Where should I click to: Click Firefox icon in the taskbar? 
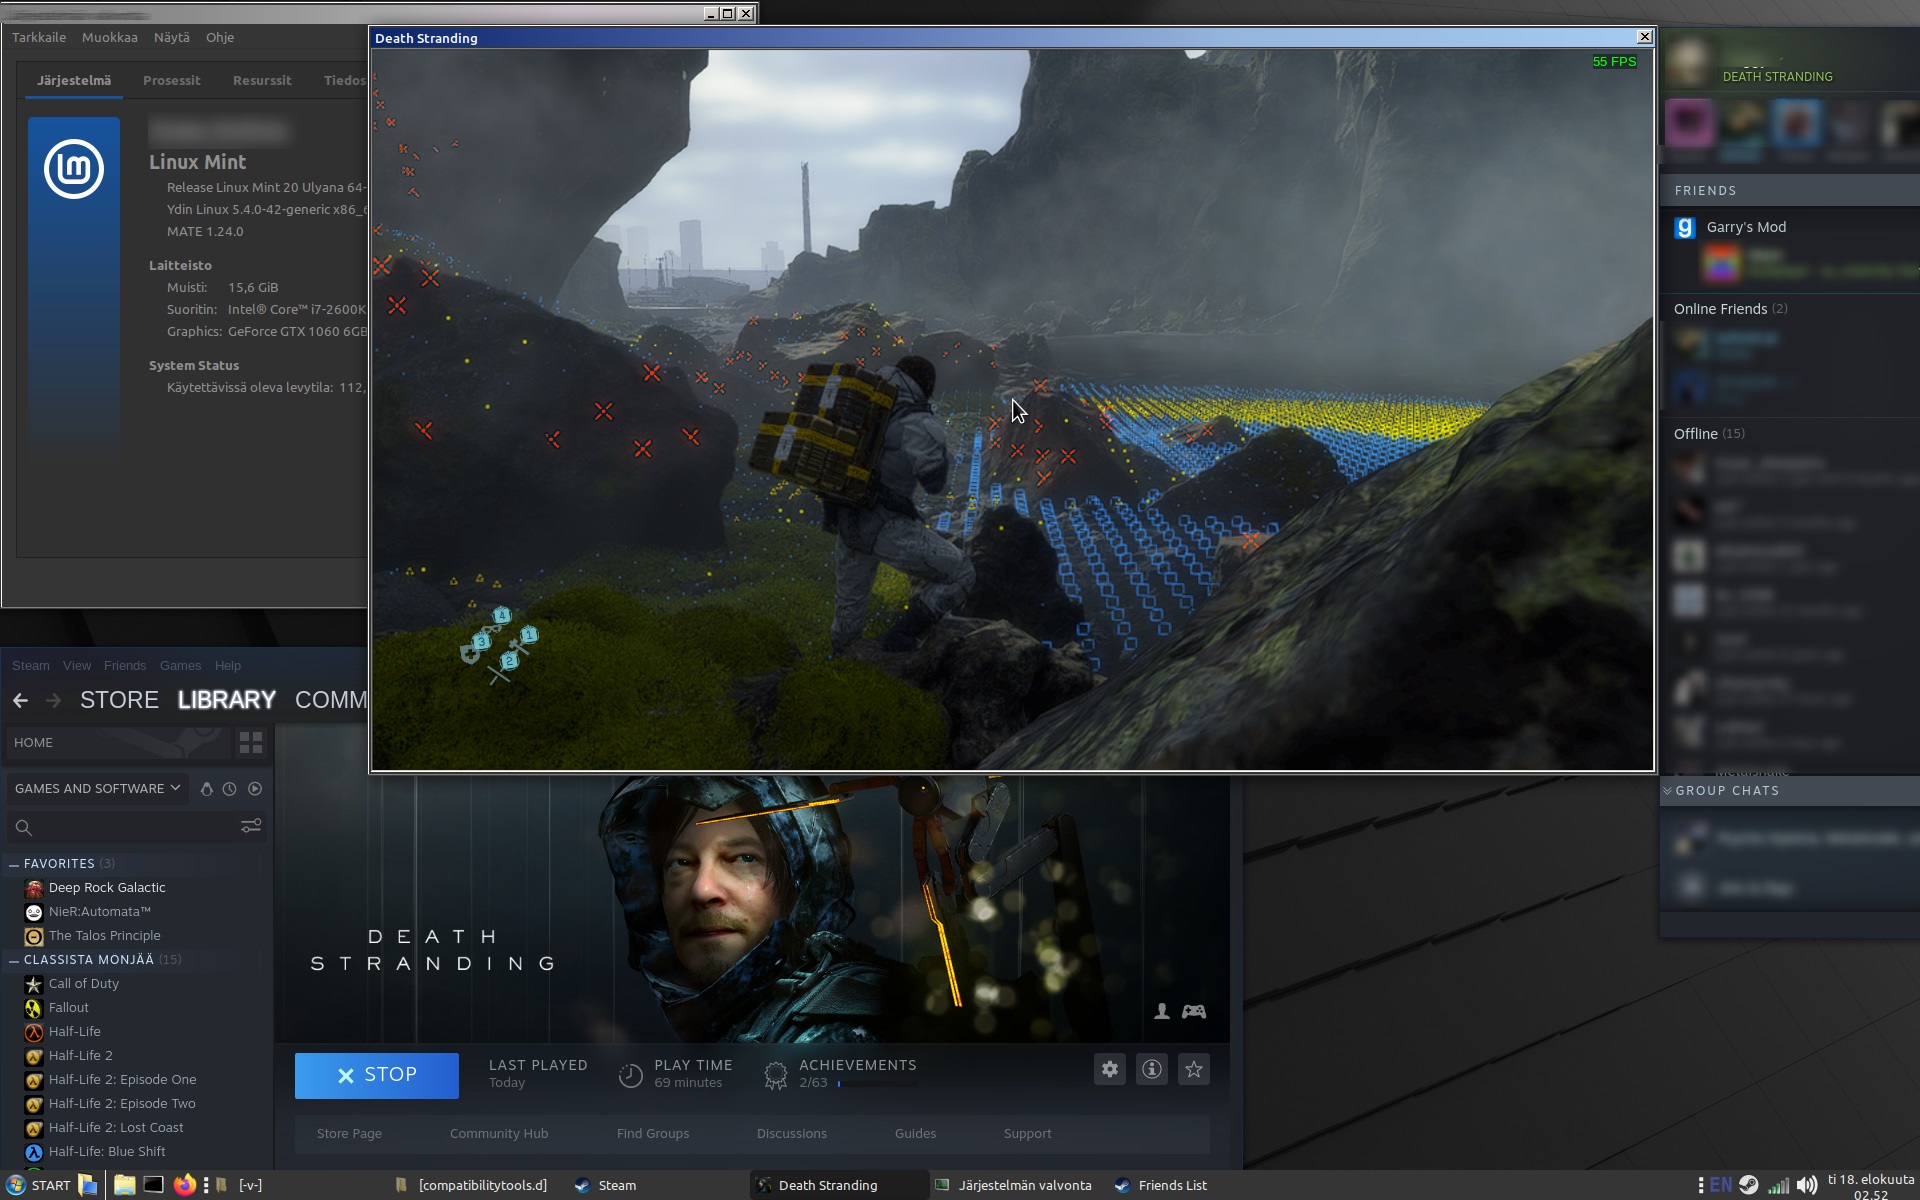click(x=184, y=1185)
